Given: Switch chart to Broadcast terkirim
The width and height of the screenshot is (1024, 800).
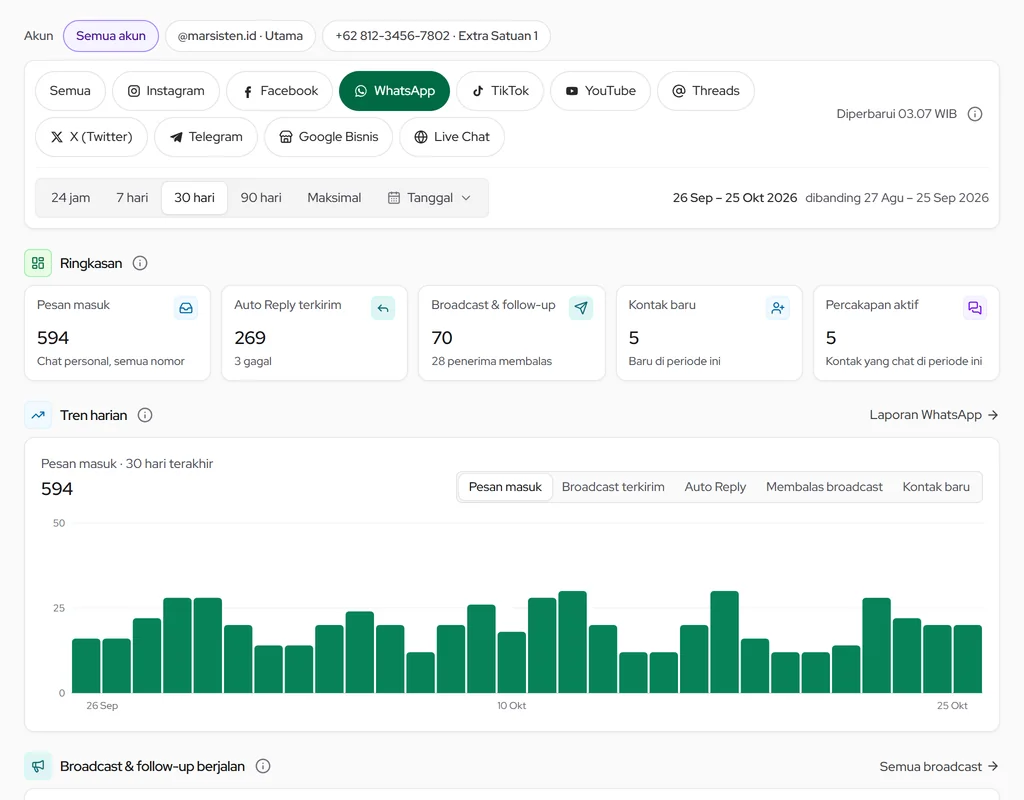Looking at the screenshot, I should point(613,487).
